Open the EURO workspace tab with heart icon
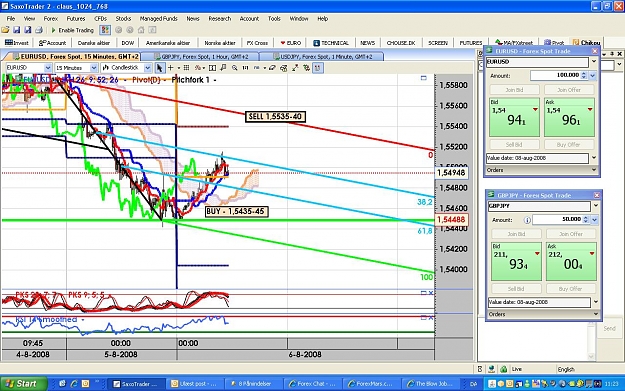Viewport: 625px width, 391px height. 290,43
